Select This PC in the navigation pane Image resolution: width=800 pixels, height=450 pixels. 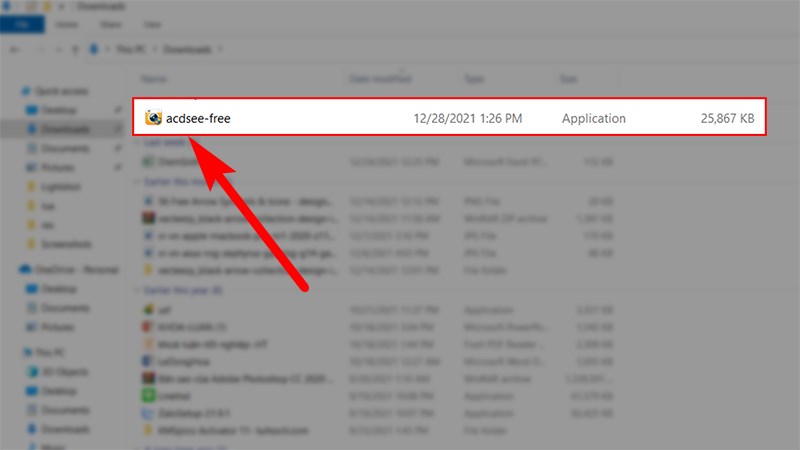[50, 352]
